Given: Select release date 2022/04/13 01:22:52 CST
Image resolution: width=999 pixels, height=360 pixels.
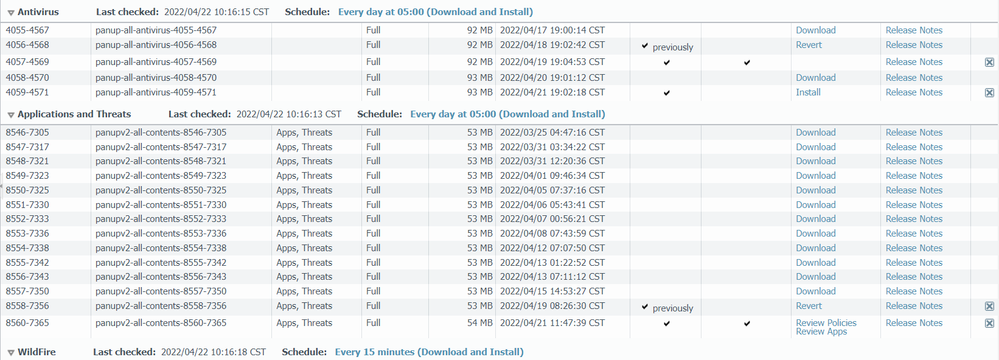Looking at the screenshot, I should [x=552, y=263].
